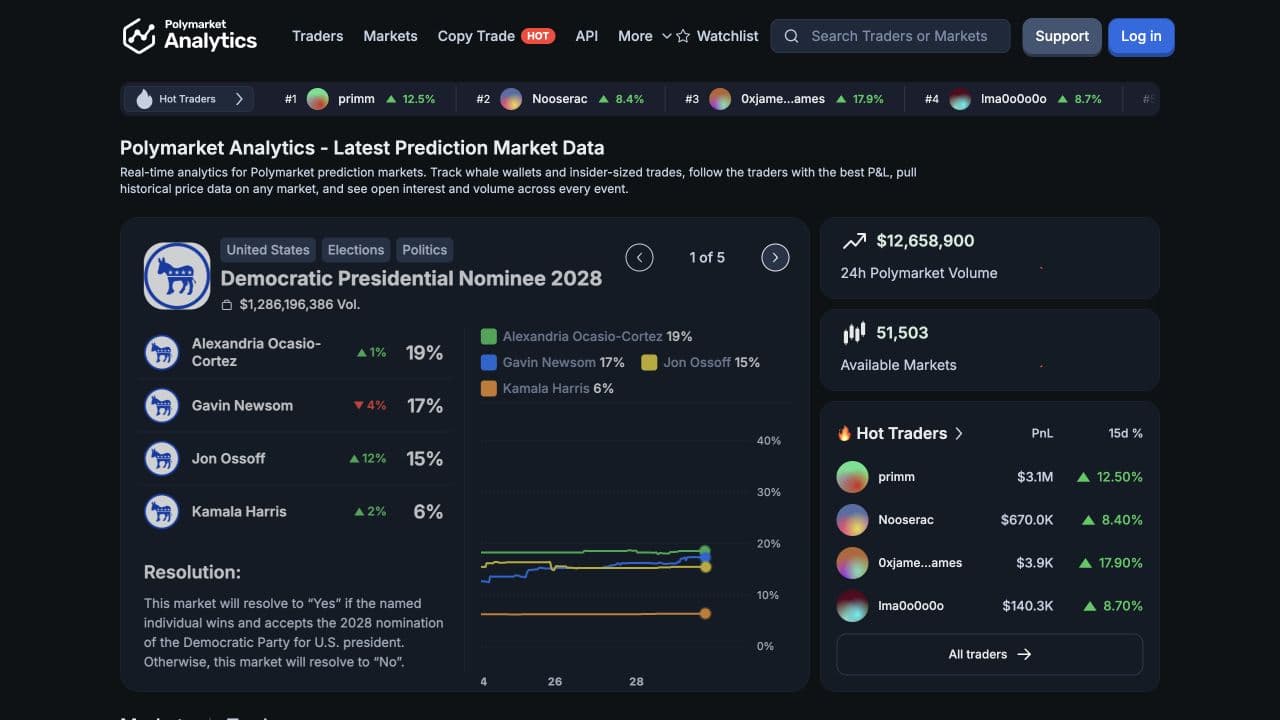Click the $12,658,900 volume value
Image resolution: width=1280 pixels, height=720 pixels.
pyautogui.click(x=925, y=241)
